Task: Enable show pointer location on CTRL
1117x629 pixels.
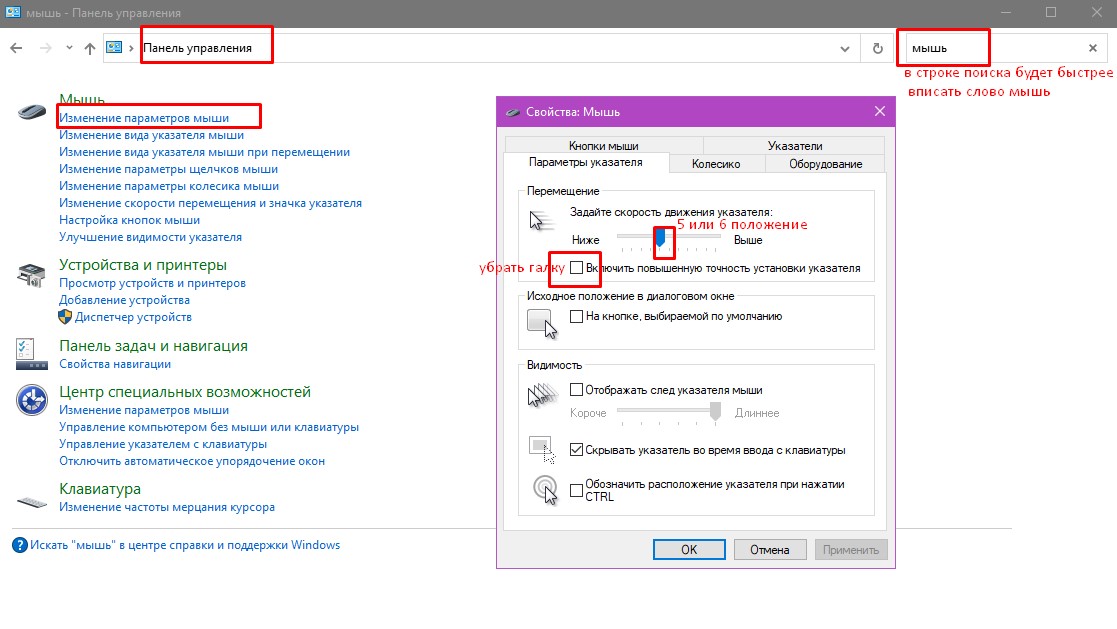Action: [x=576, y=490]
